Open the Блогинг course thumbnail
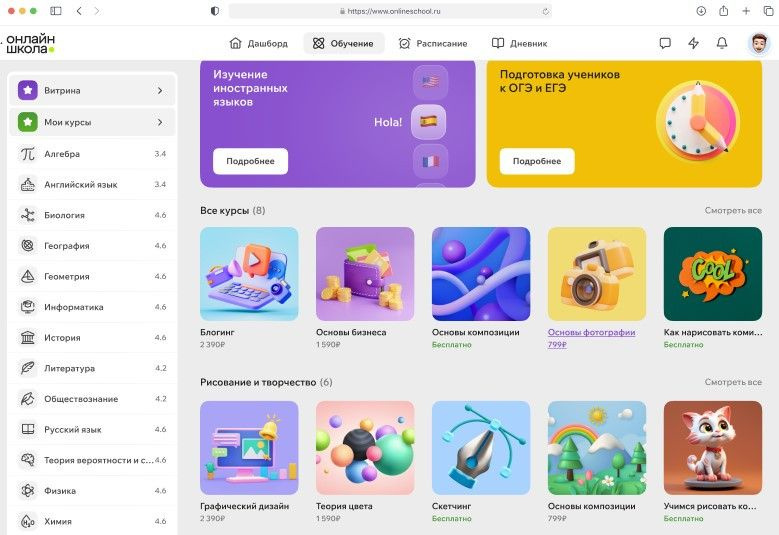Image resolution: width=779 pixels, height=535 pixels. click(249, 273)
